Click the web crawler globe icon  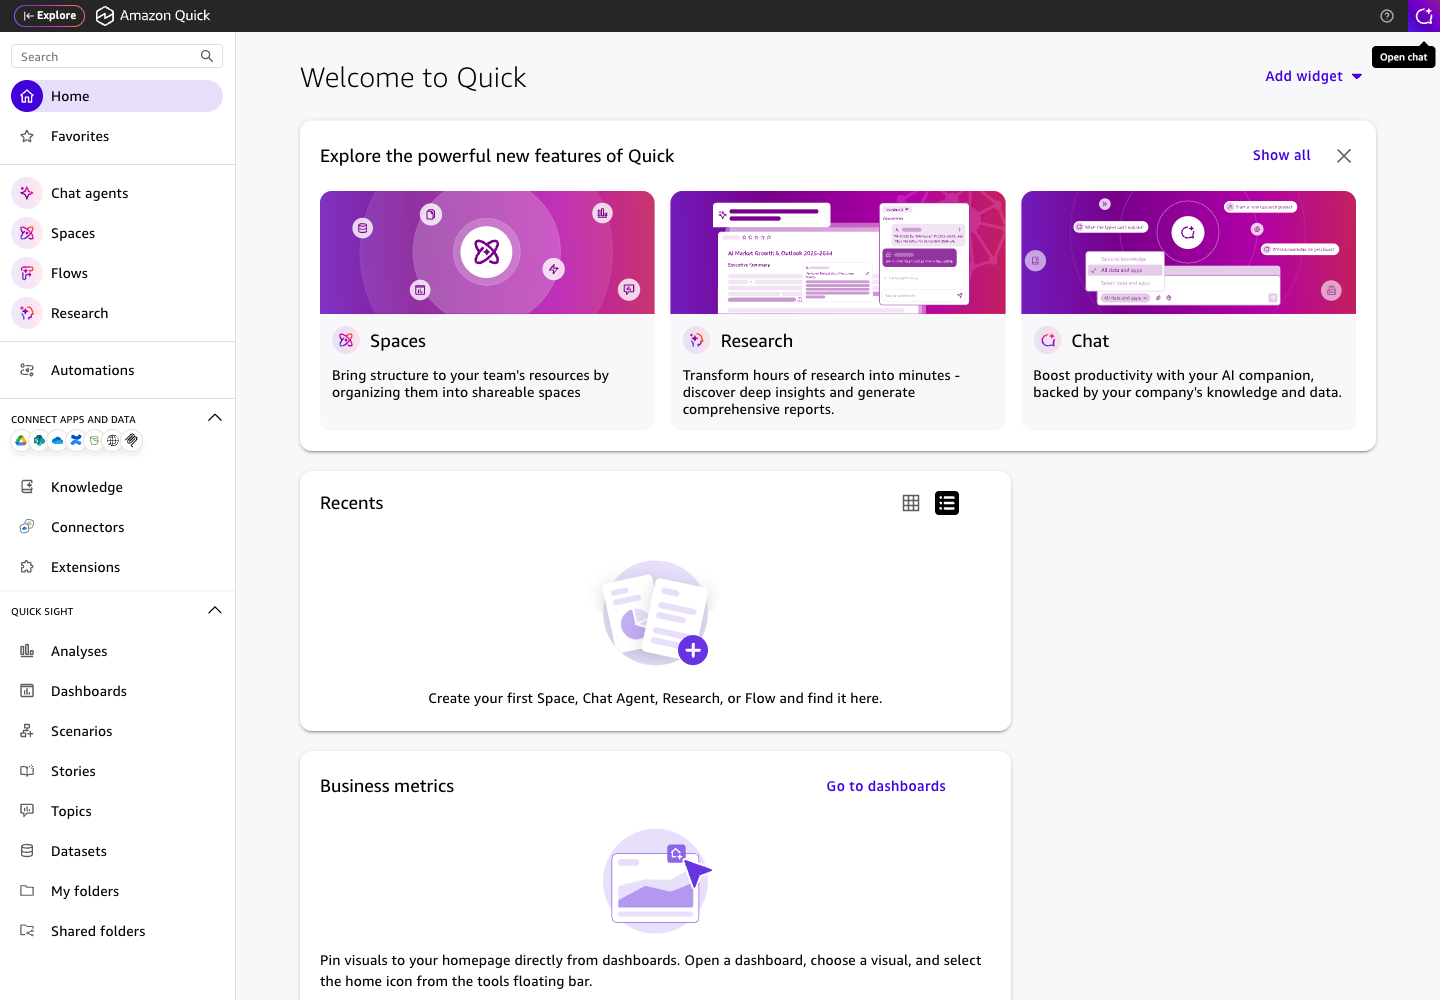[x=113, y=440]
